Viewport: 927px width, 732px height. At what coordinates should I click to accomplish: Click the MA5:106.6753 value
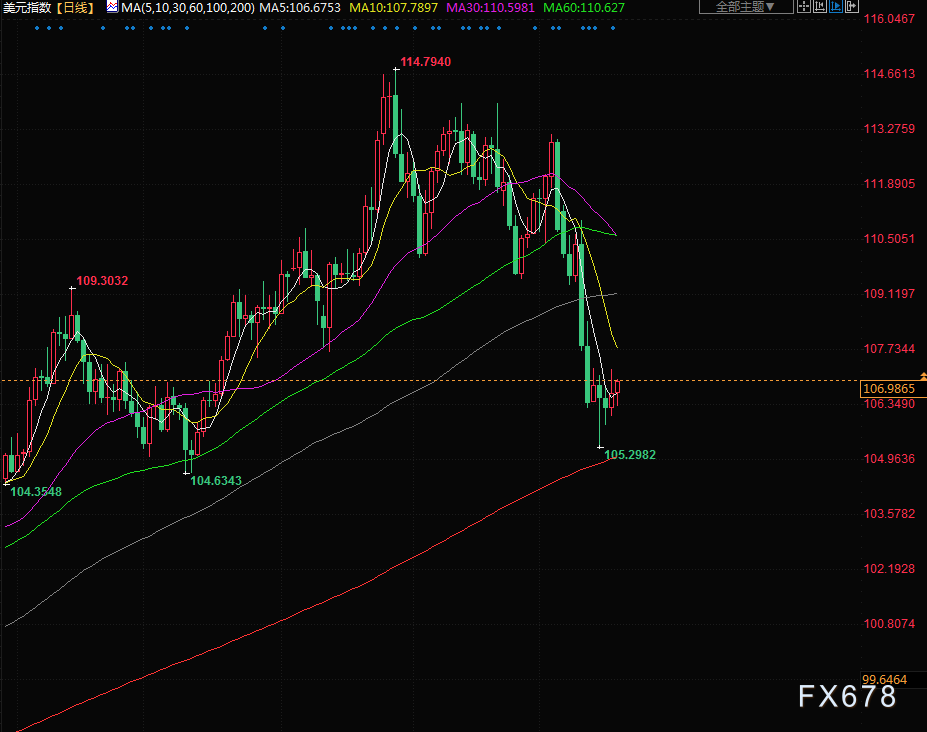tap(300, 8)
